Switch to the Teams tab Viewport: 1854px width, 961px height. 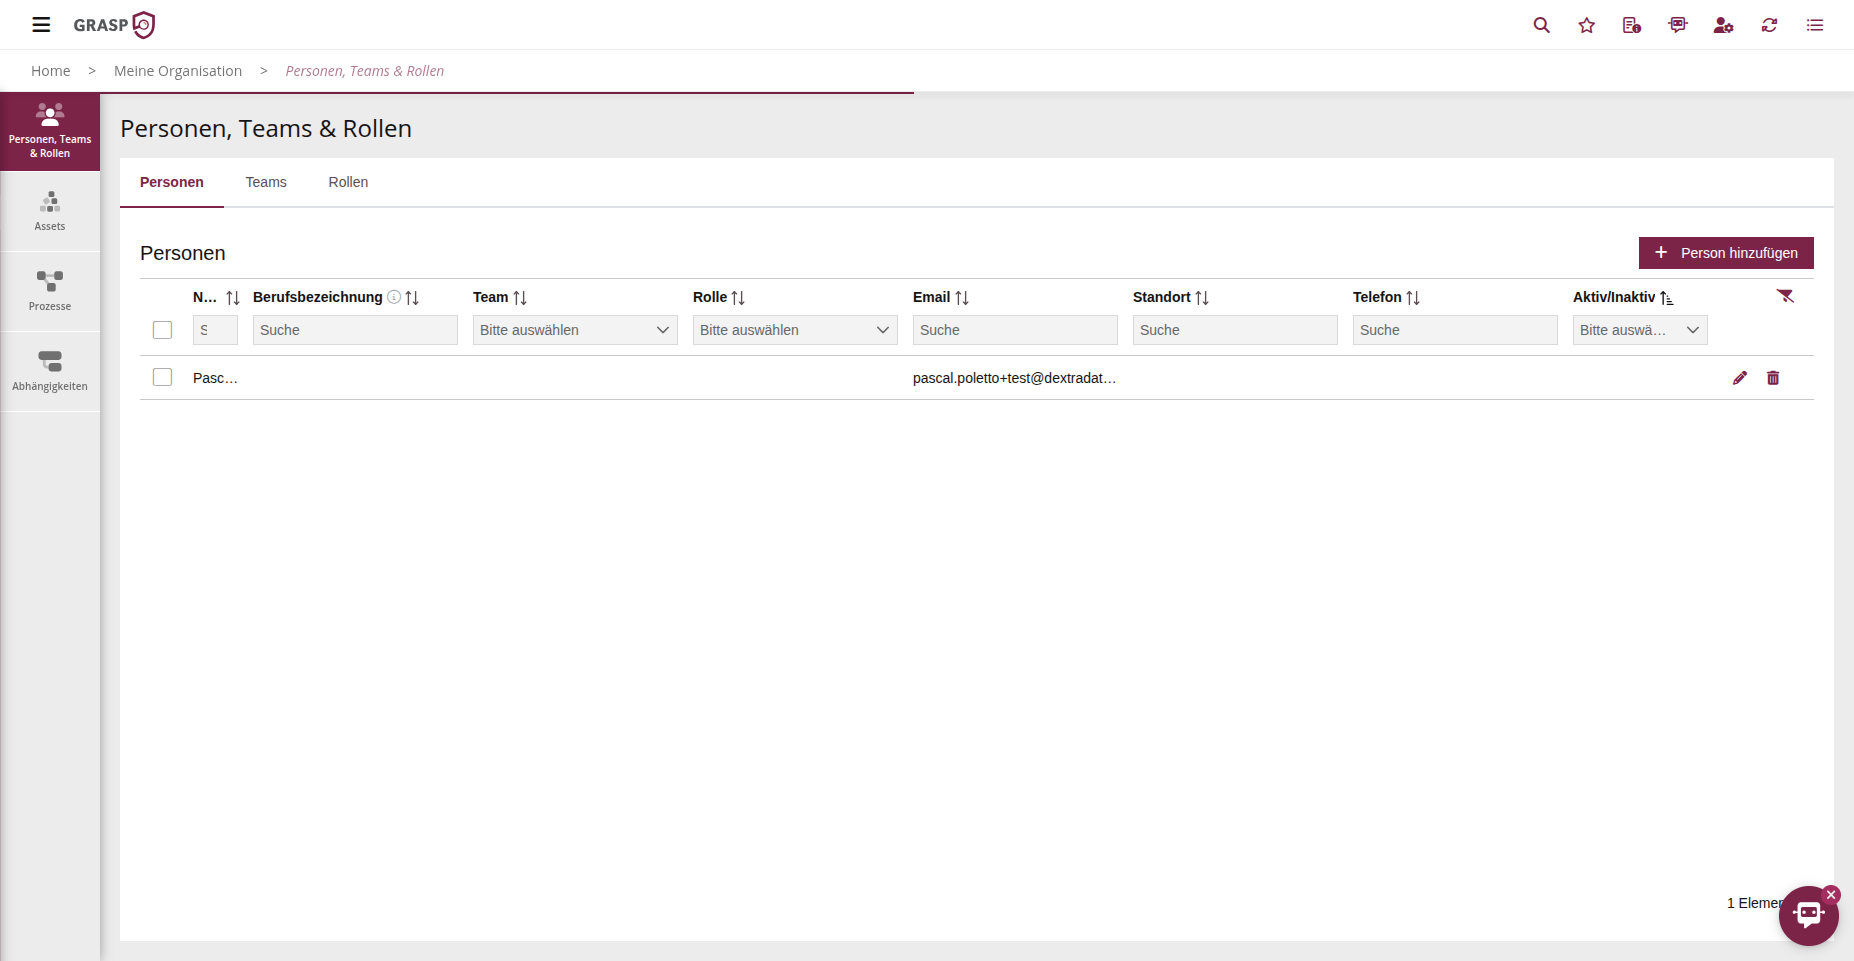click(x=266, y=182)
